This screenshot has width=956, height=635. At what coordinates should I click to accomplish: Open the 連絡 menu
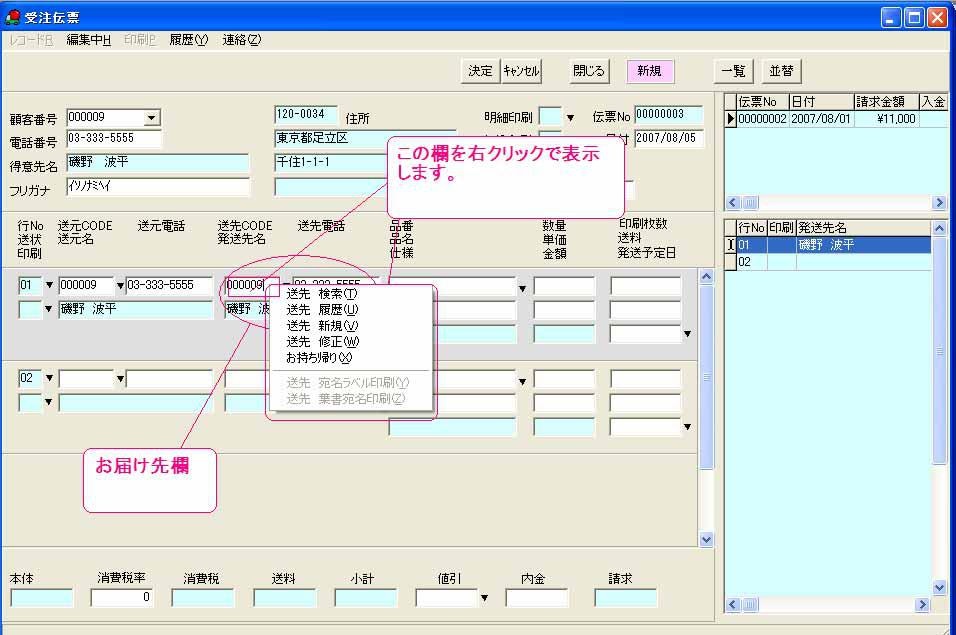click(241, 40)
